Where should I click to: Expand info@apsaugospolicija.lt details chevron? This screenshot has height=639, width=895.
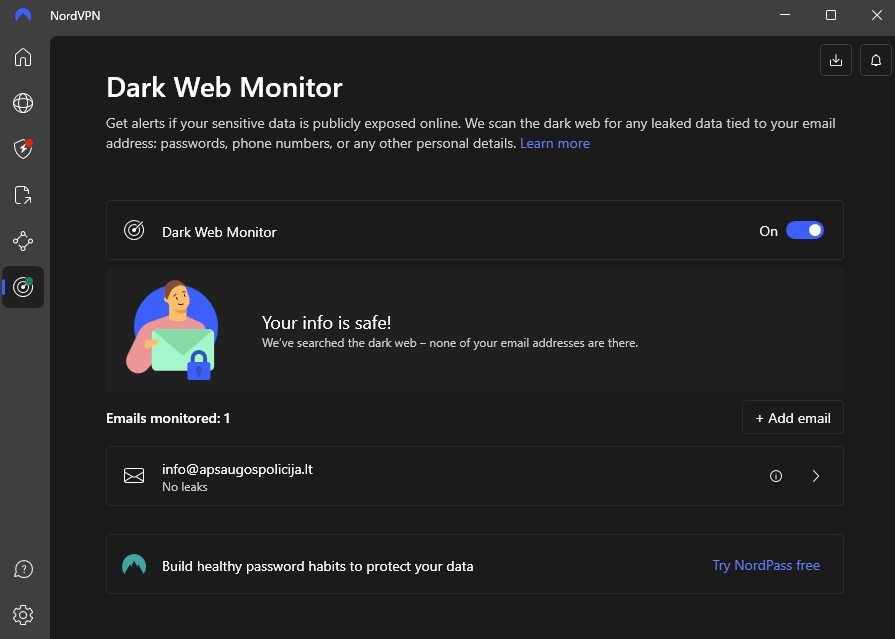click(816, 476)
